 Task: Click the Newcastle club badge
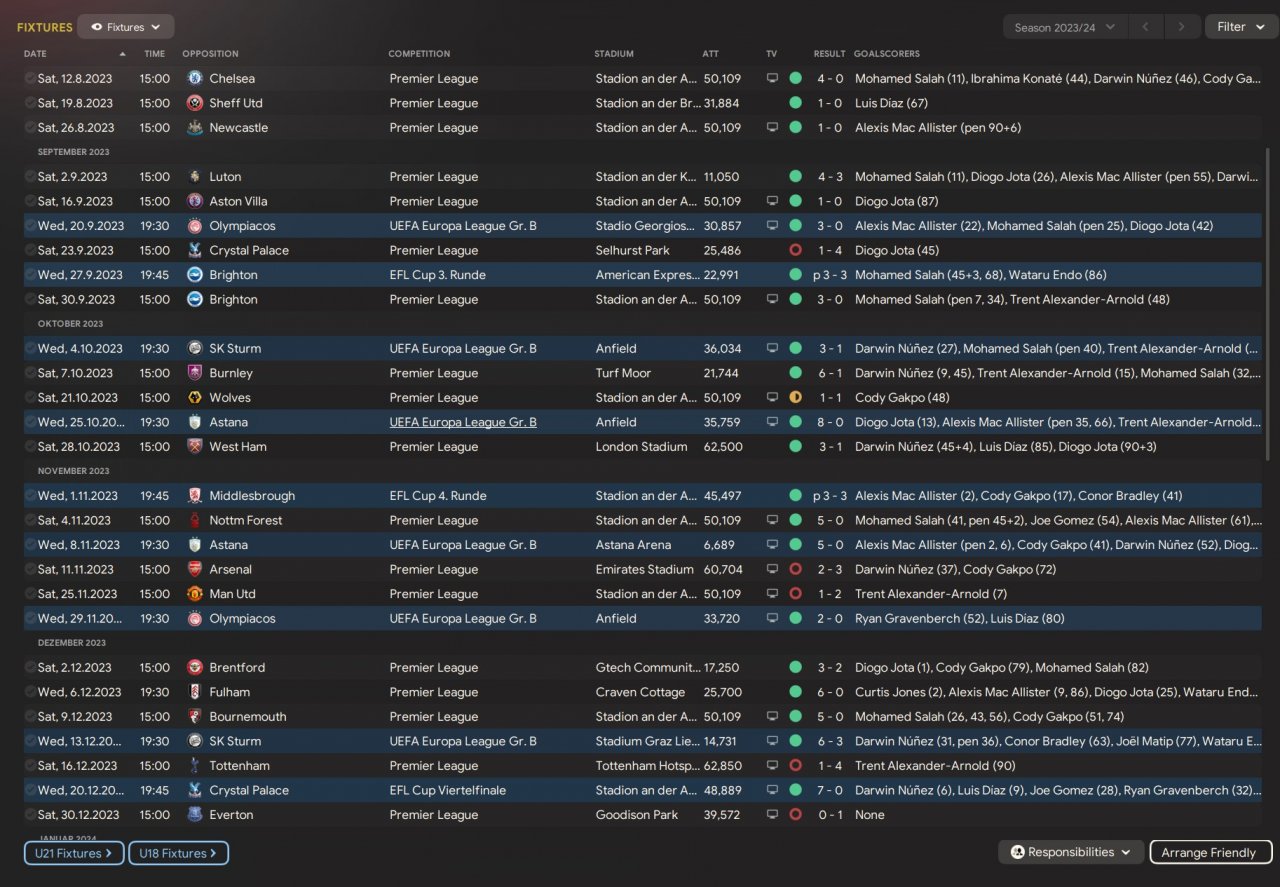(195, 128)
